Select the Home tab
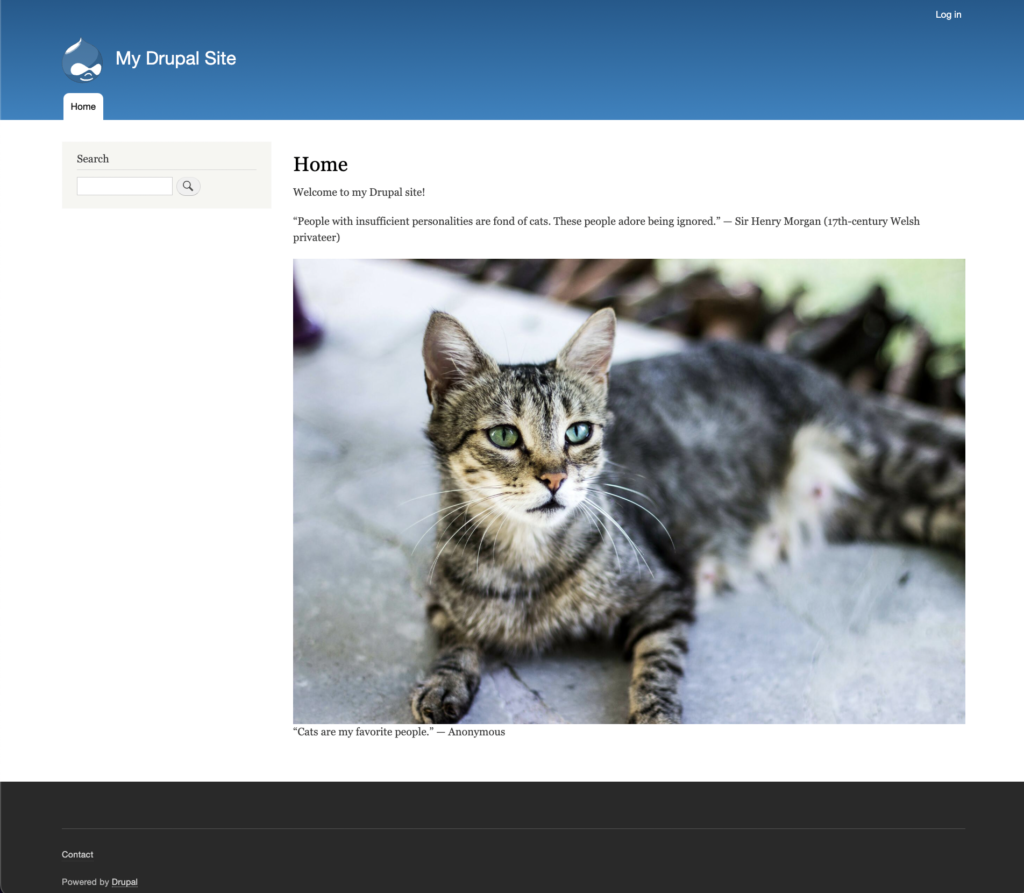This screenshot has height=893, width=1024. point(83,106)
